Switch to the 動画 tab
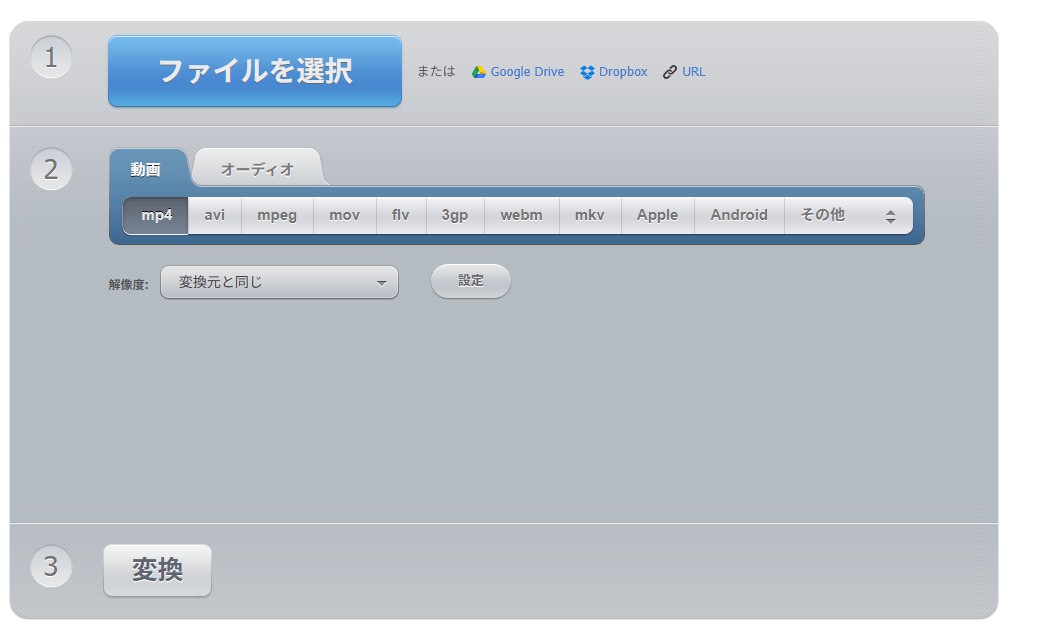The width and height of the screenshot is (1058, 641). coord(146,169)
